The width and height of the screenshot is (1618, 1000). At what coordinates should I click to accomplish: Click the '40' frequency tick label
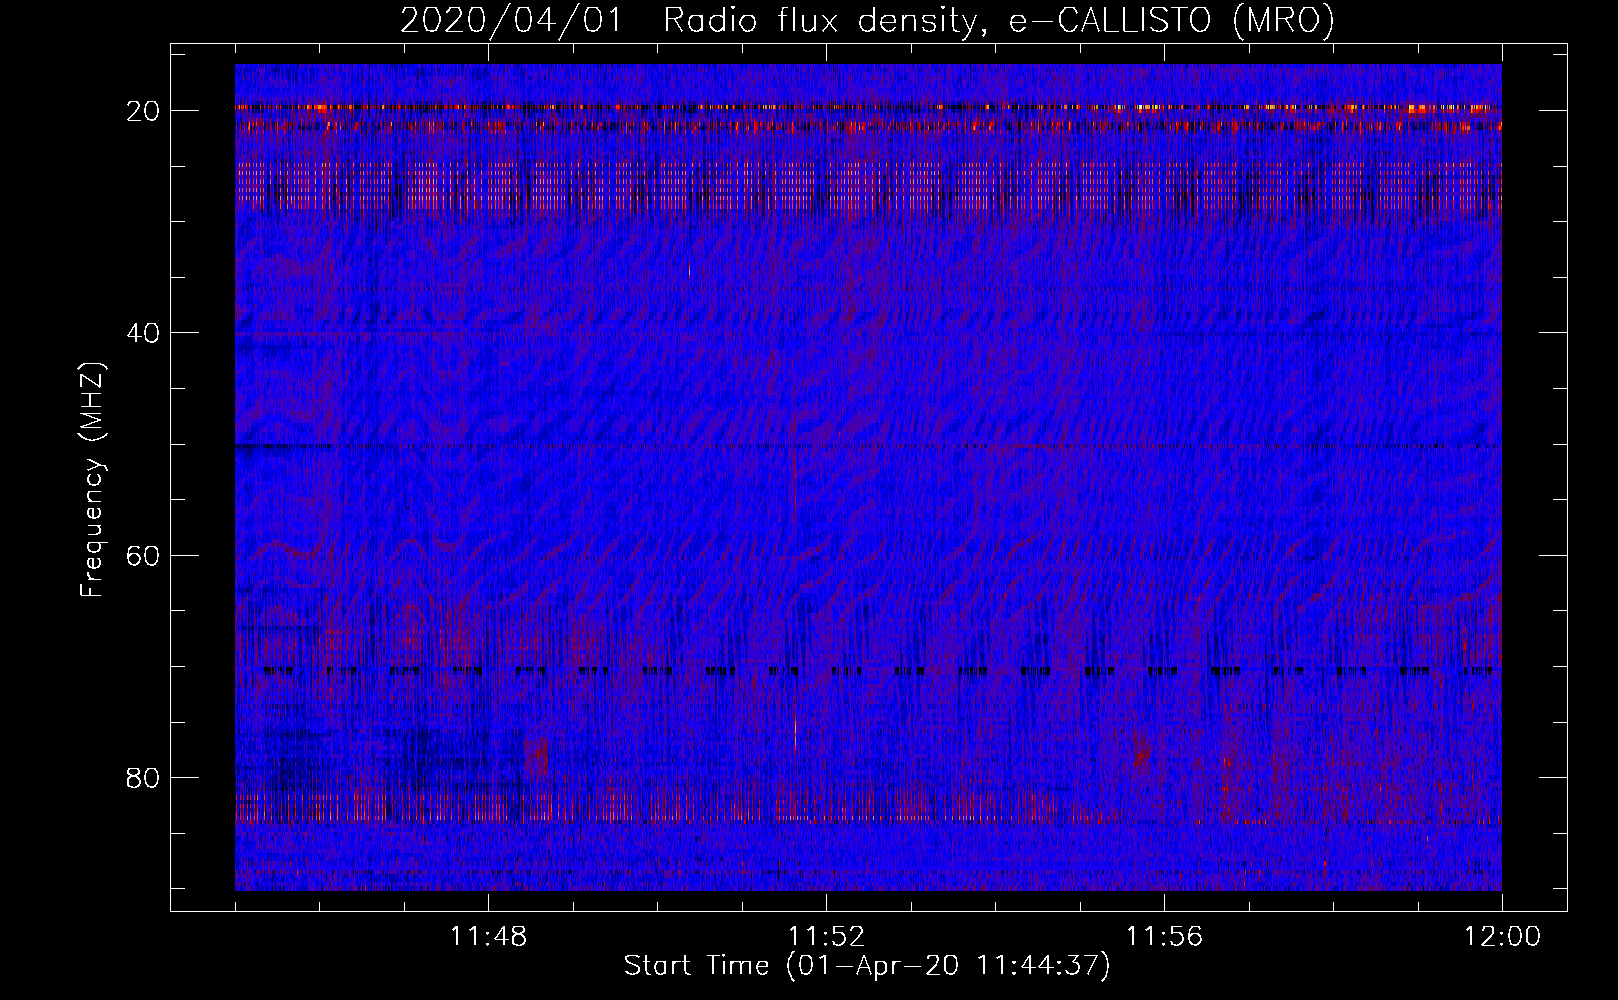click(x=143, y=333)
